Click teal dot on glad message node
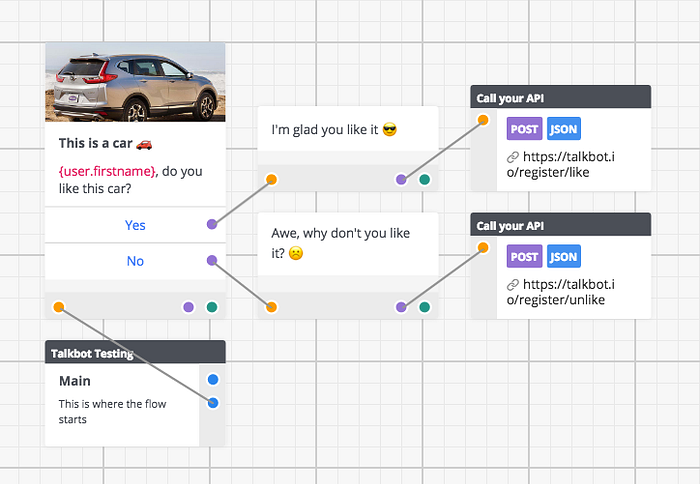700x484 pixels. [425, 179]
